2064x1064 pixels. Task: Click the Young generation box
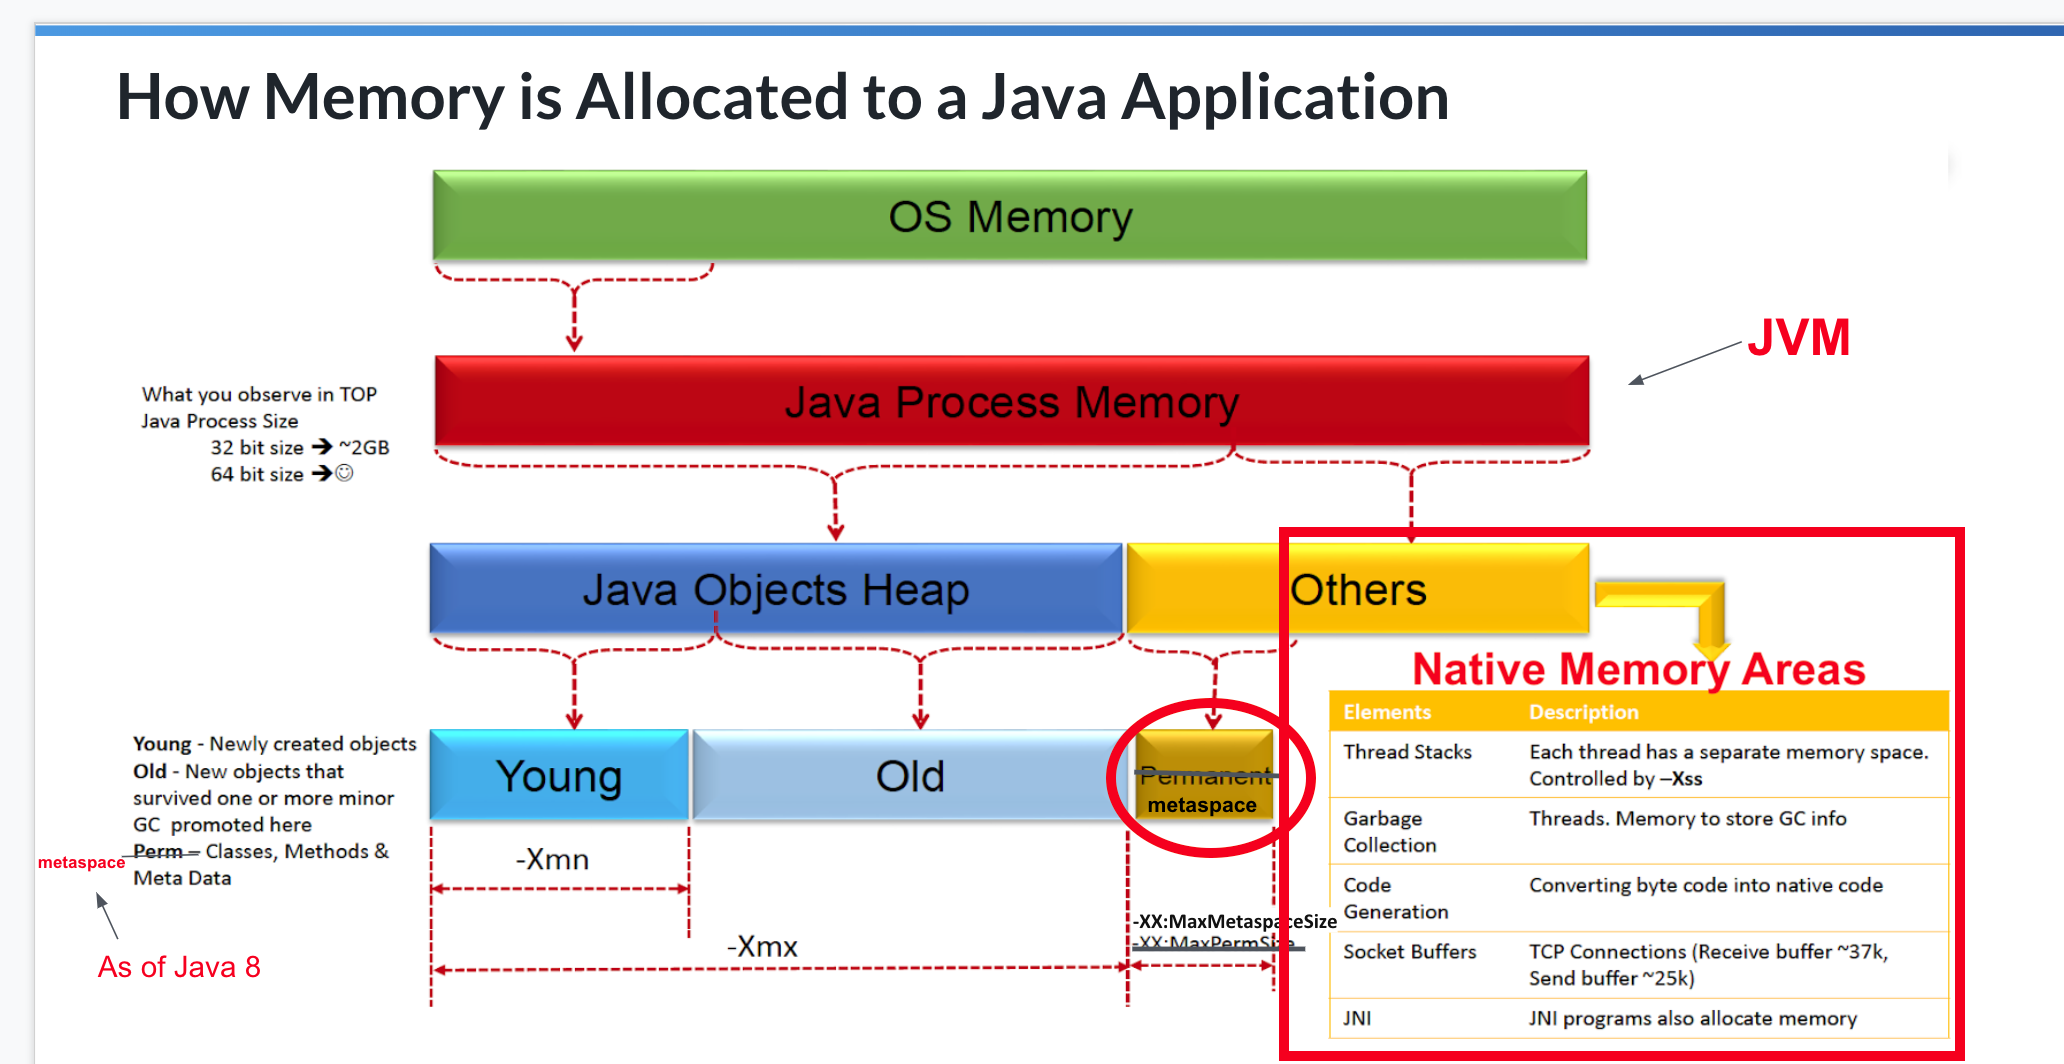(560, 776)
